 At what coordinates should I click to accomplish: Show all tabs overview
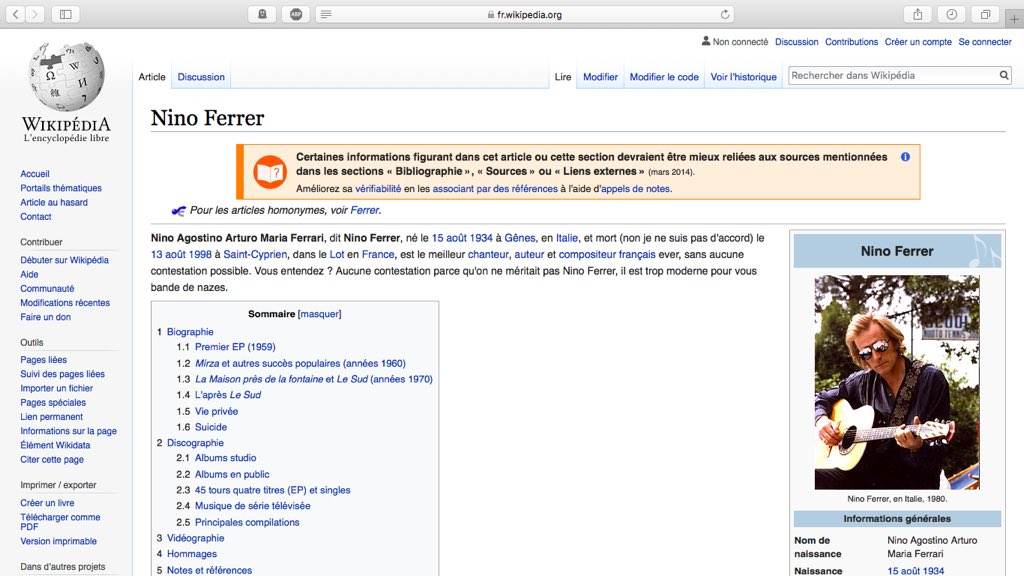pyautogui.click(x=985, y=14)
